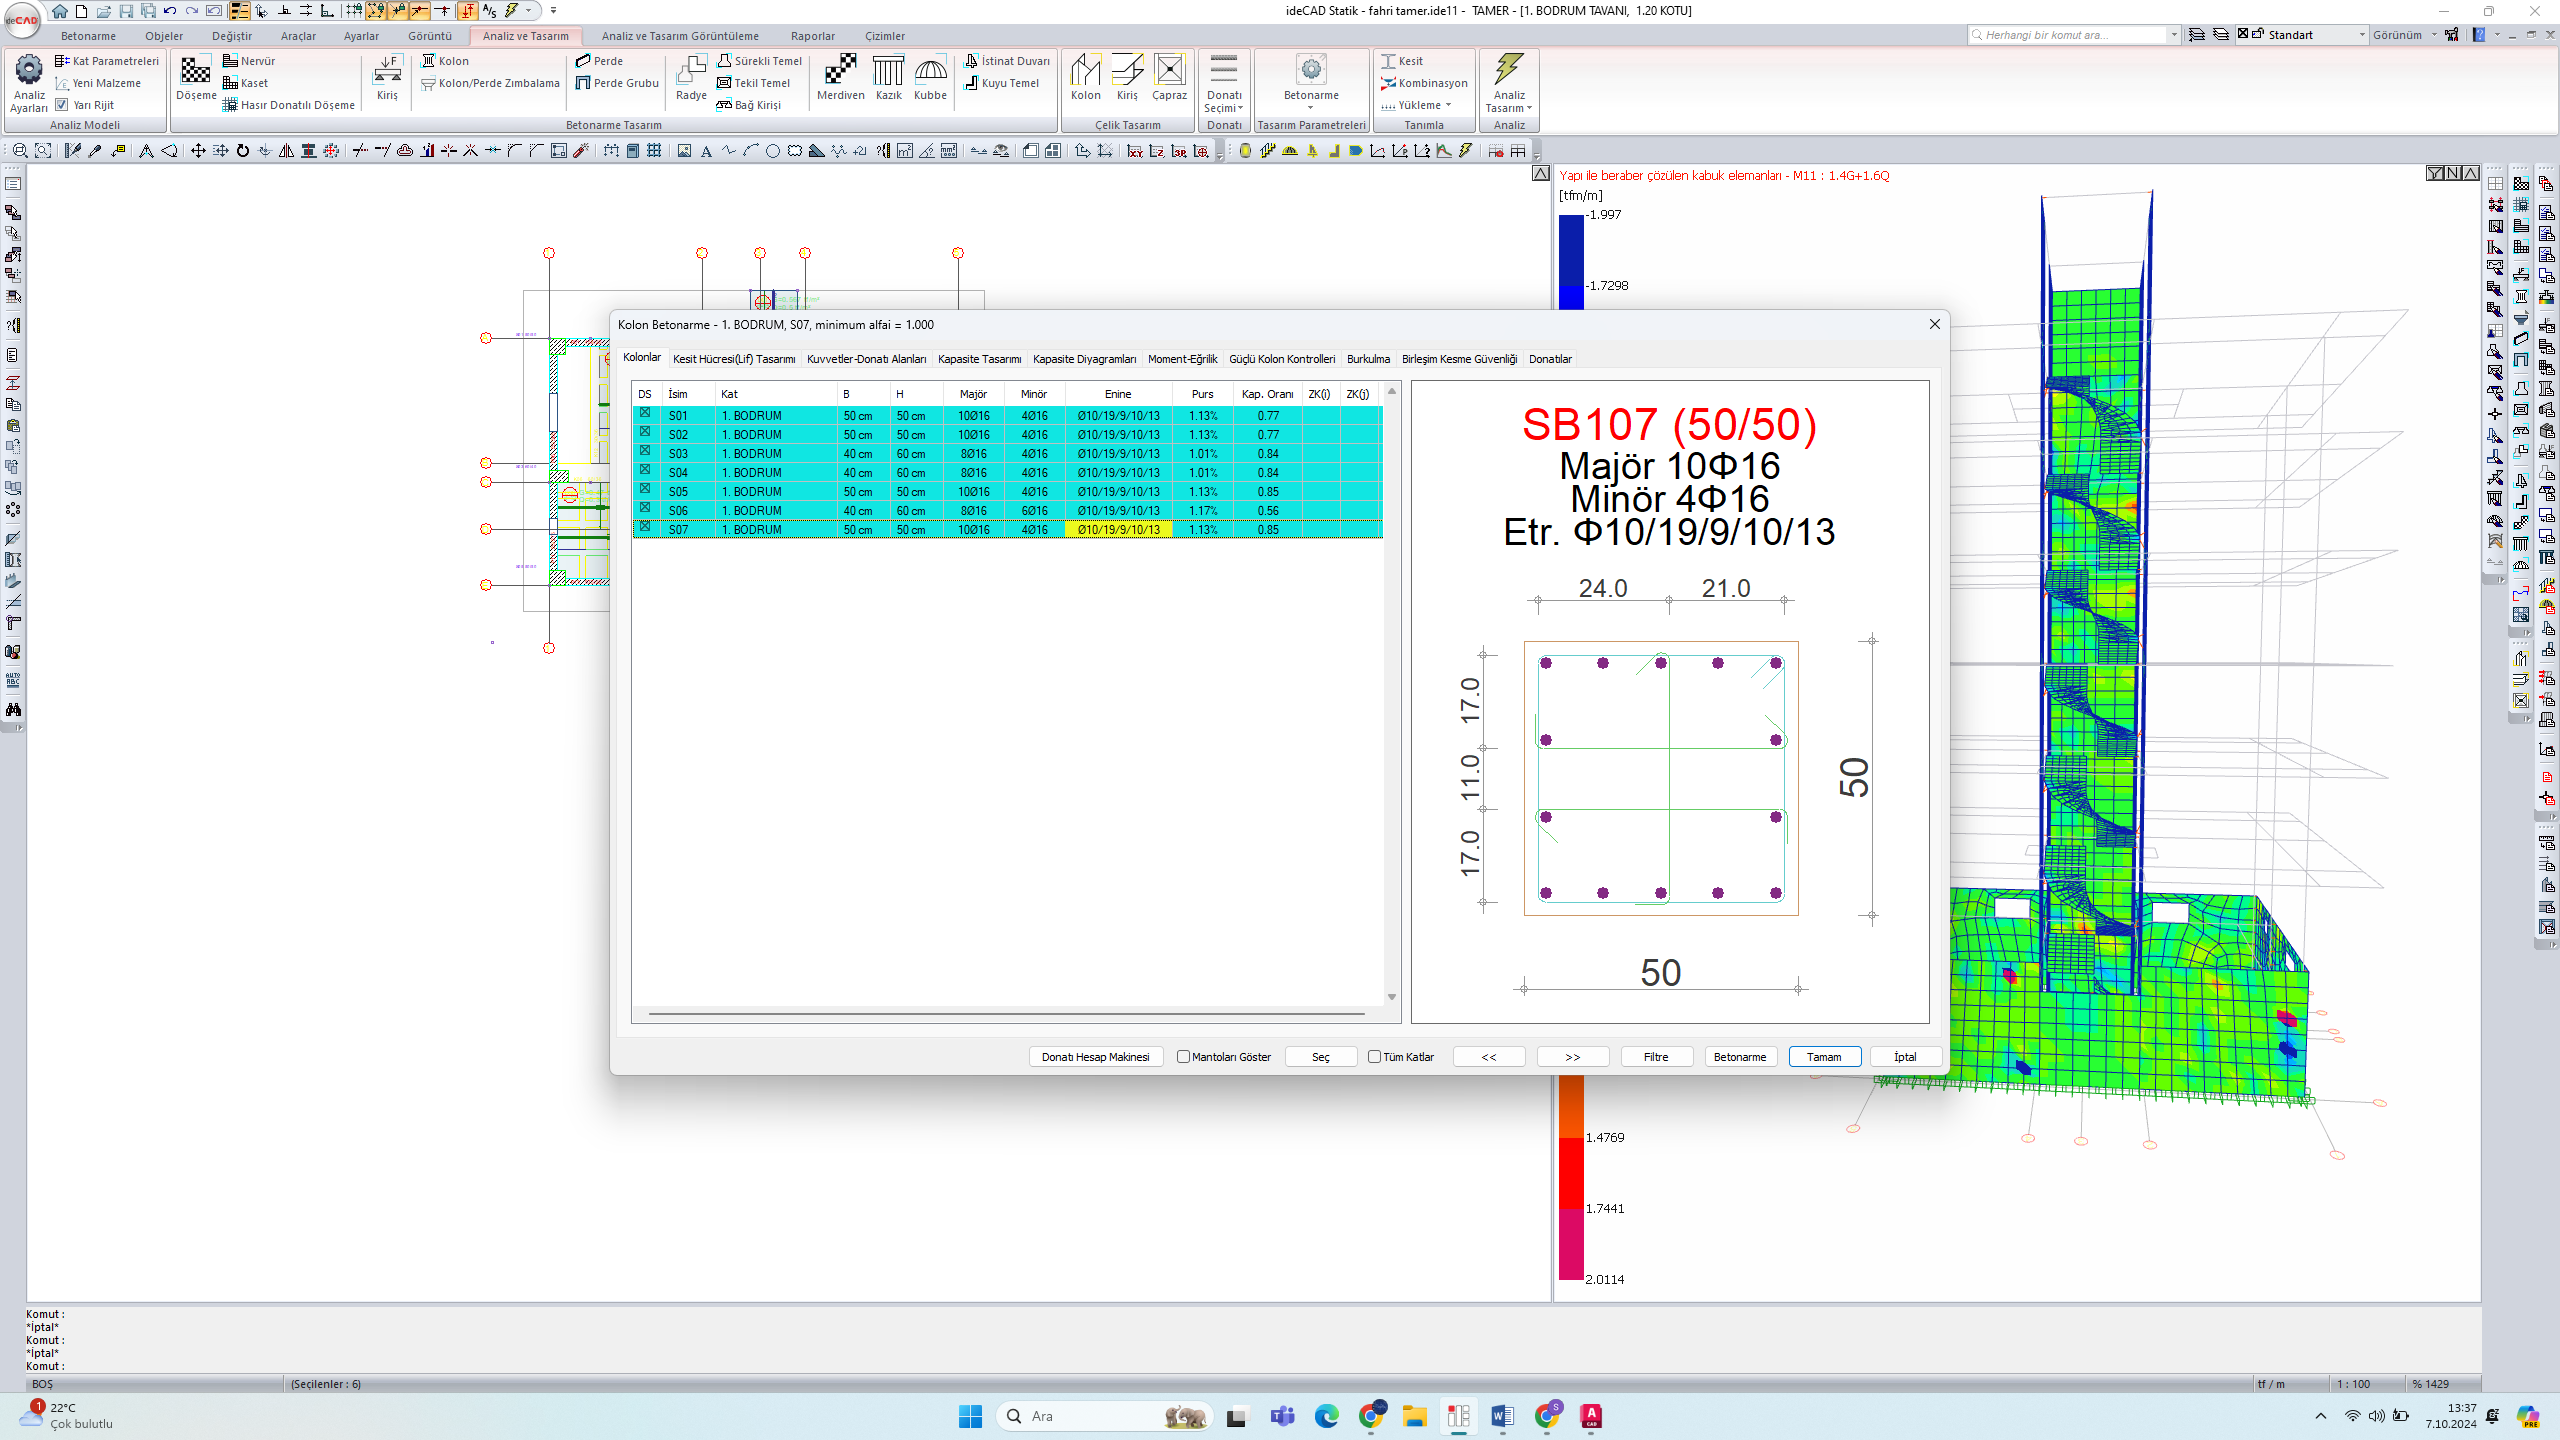
Task: Click the Undo arrow in quick access toolbar
Action: 169,11
